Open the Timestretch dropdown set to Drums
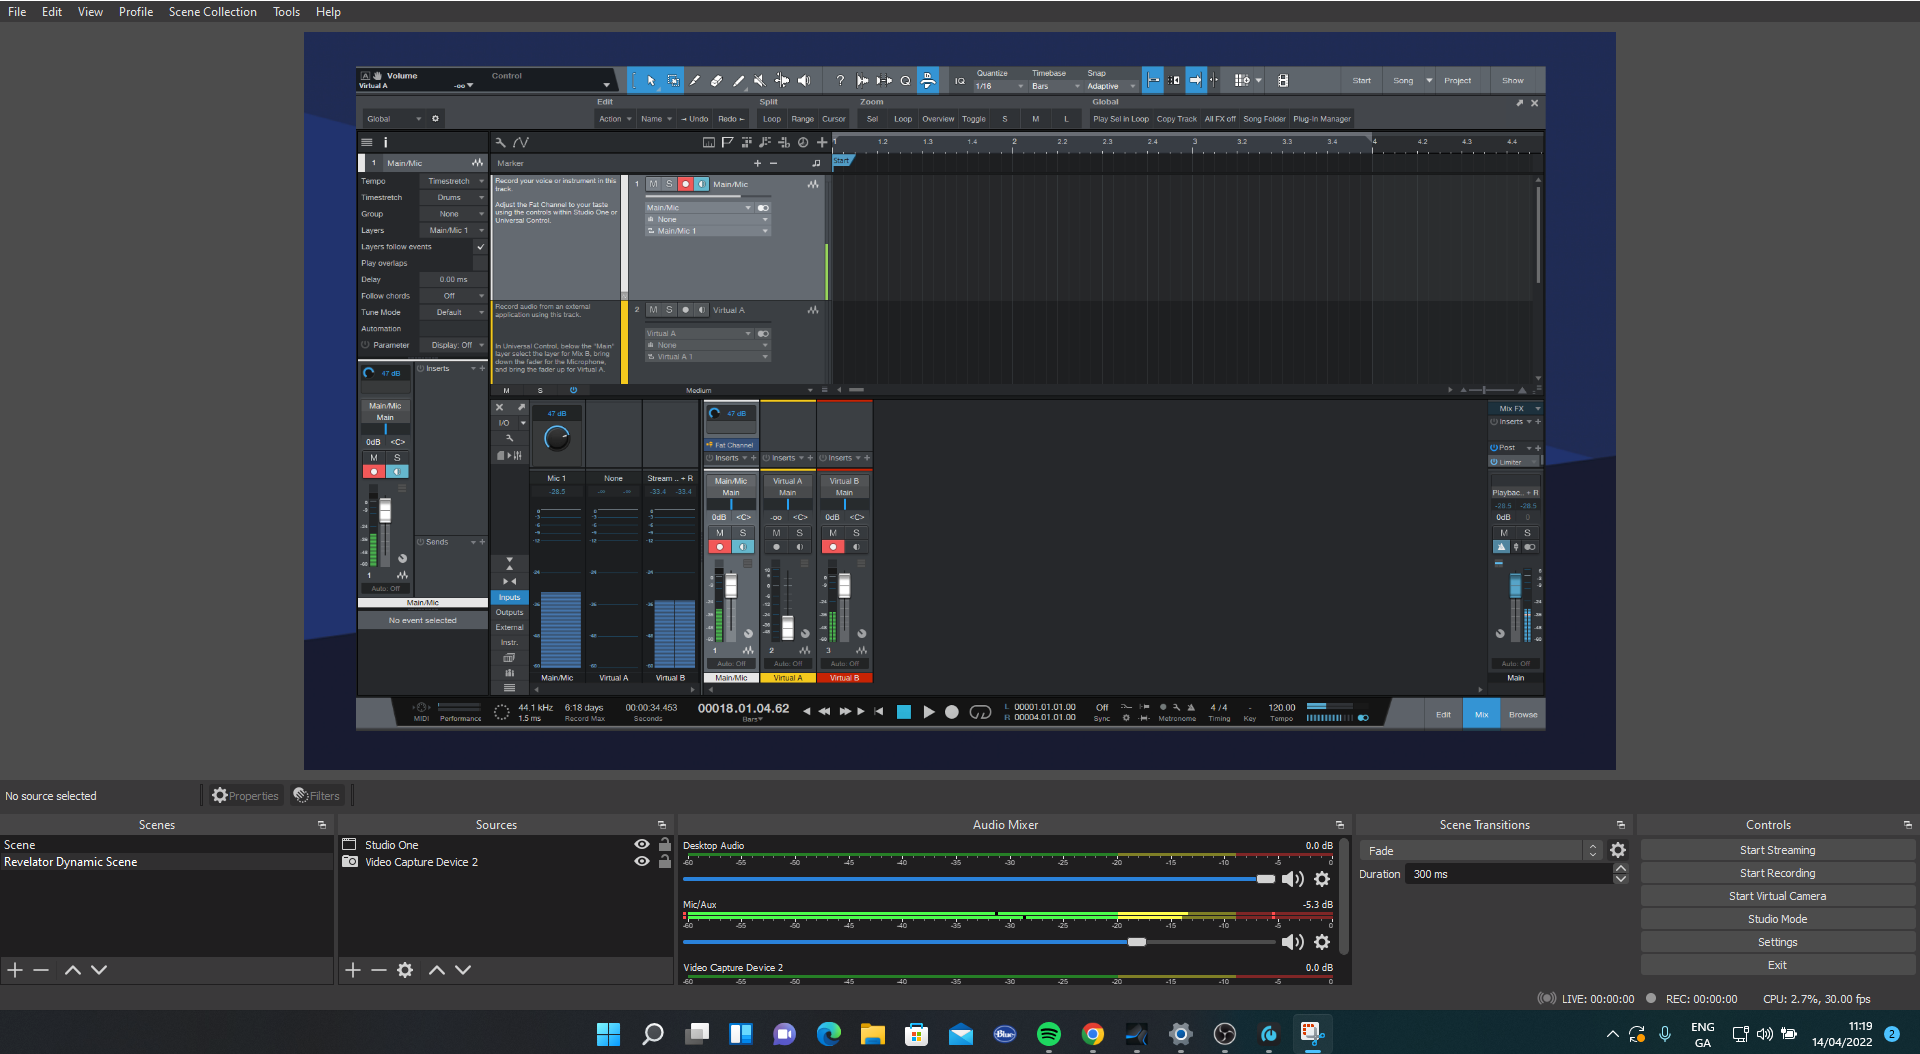This screenshot has width=1920, height=1054. pyautogui.click(x=454, y=197)
